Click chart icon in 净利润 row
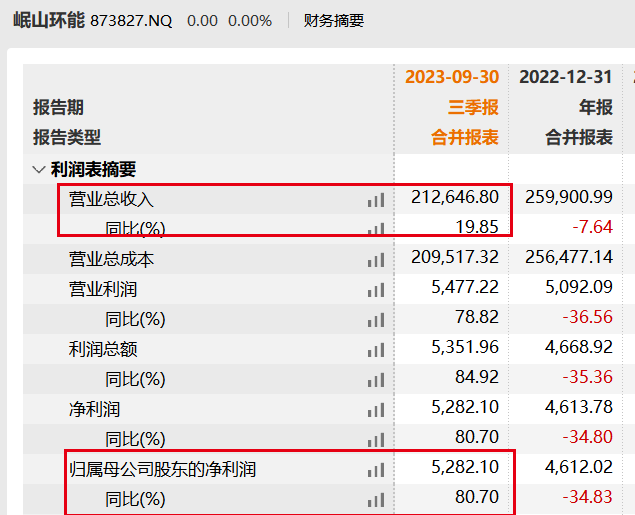The image size is (635, 515). coord(375,409)
